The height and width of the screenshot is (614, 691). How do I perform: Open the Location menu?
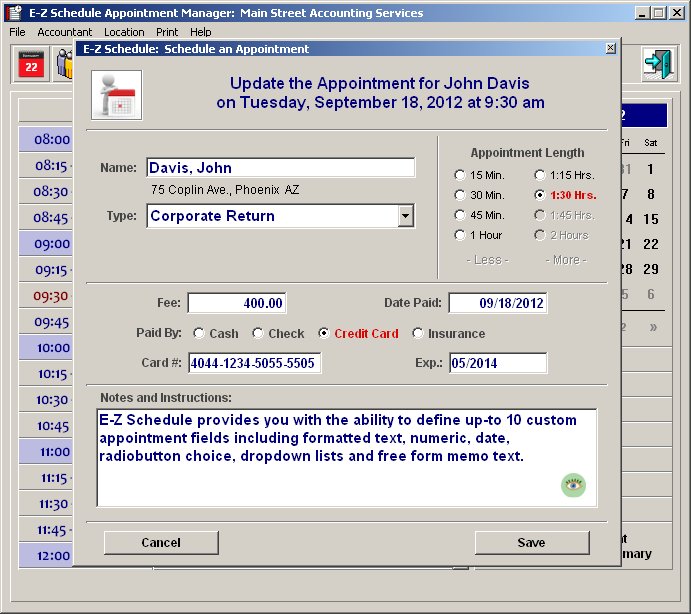coord(124,32)
